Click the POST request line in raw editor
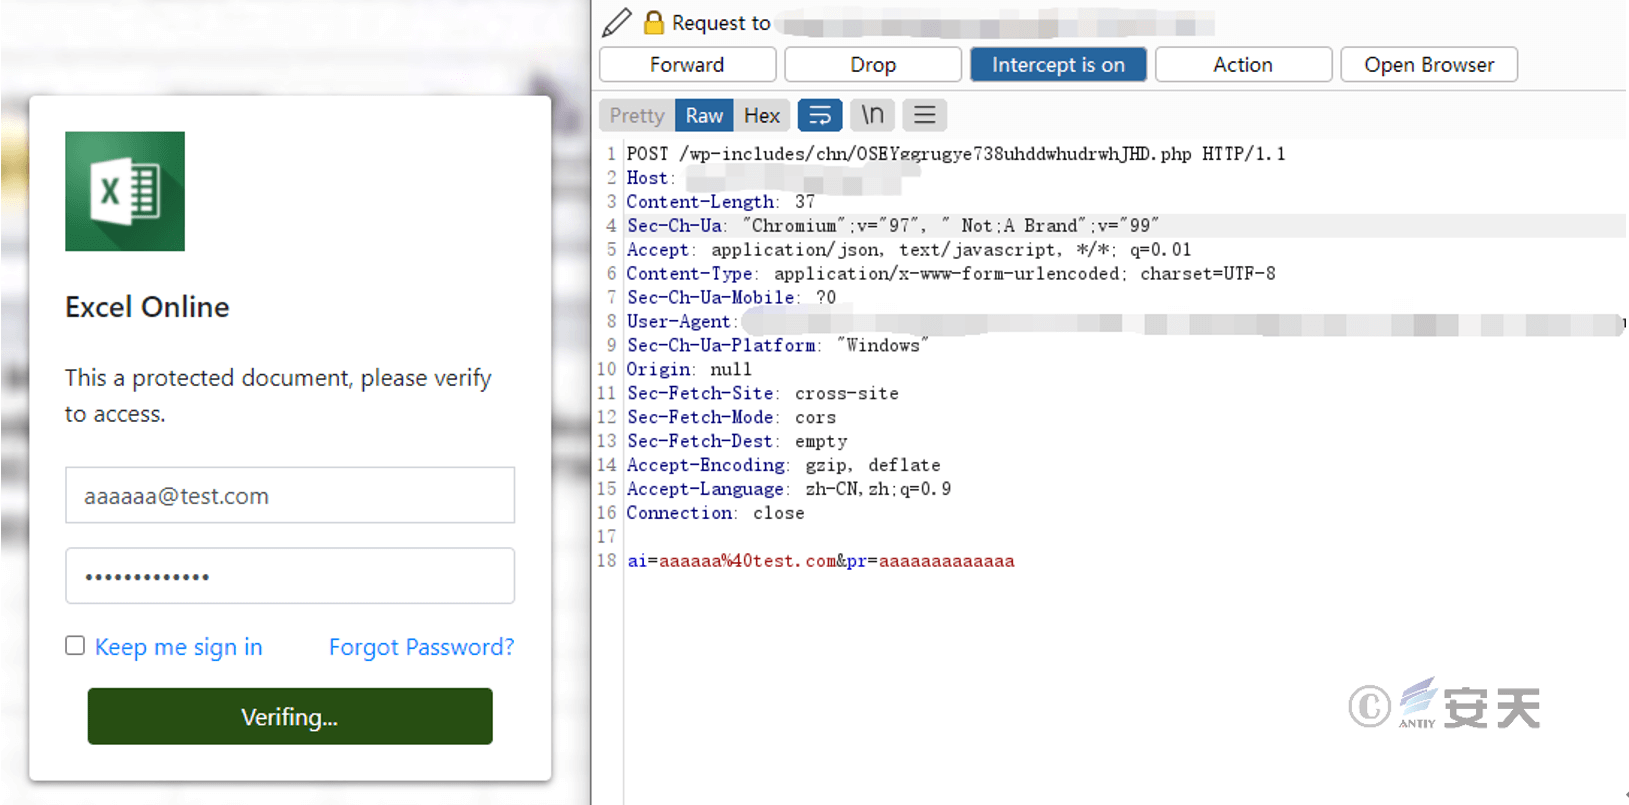Screen dimensions: 1629x805 (x=956, y=154)
